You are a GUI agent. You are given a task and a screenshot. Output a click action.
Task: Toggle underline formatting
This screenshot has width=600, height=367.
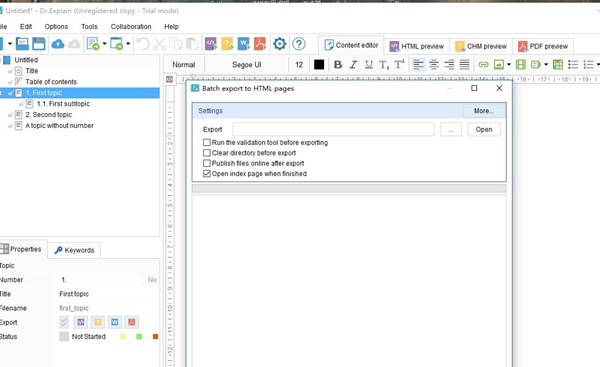coord(368,65)
